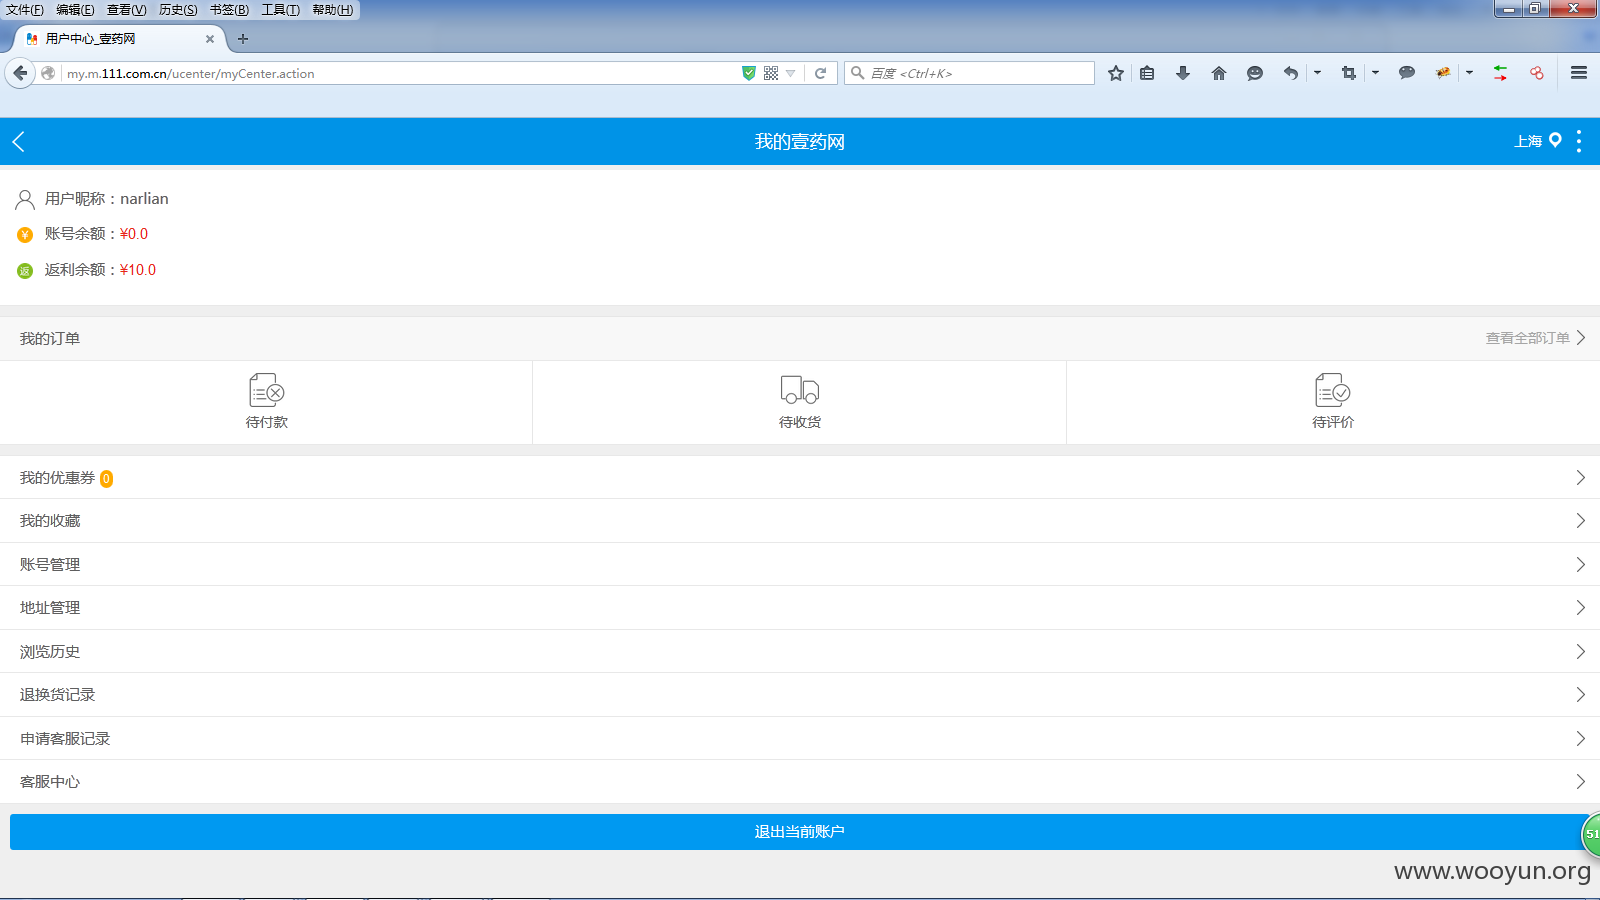View all orders via 查看全部订单
The width and height of the screenshot is (1600, 900).
point(1535,338)
